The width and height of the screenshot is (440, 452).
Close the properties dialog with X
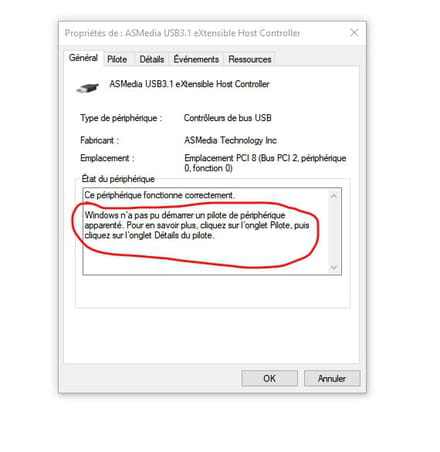354,33
